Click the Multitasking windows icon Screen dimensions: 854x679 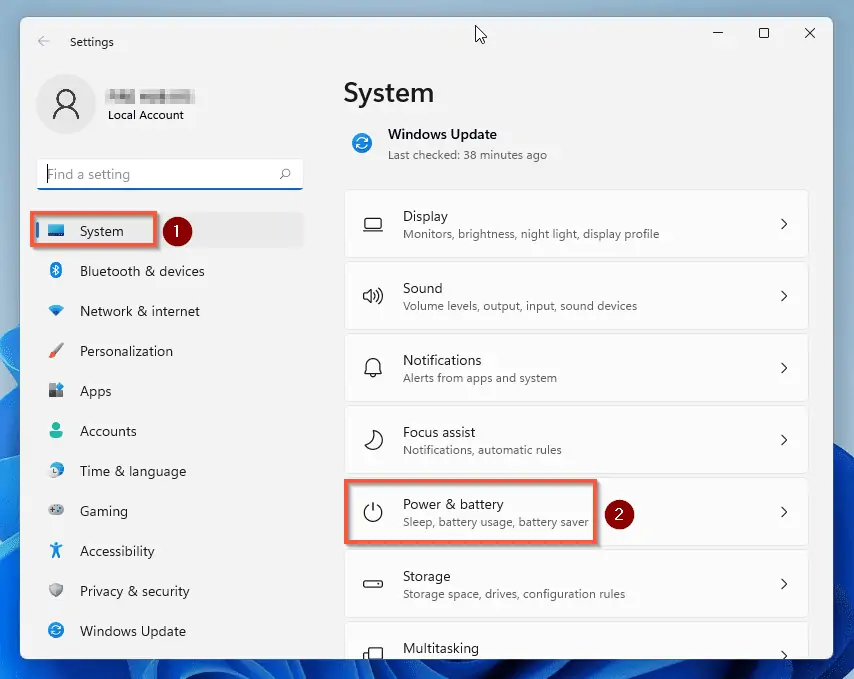(373, 652)
